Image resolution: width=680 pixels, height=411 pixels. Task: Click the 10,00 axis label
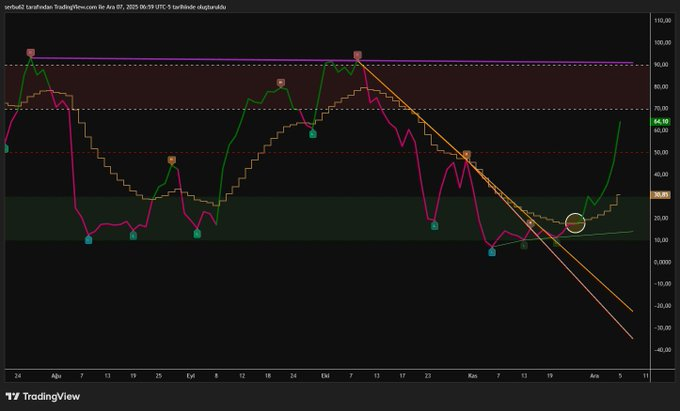[662, 240]
